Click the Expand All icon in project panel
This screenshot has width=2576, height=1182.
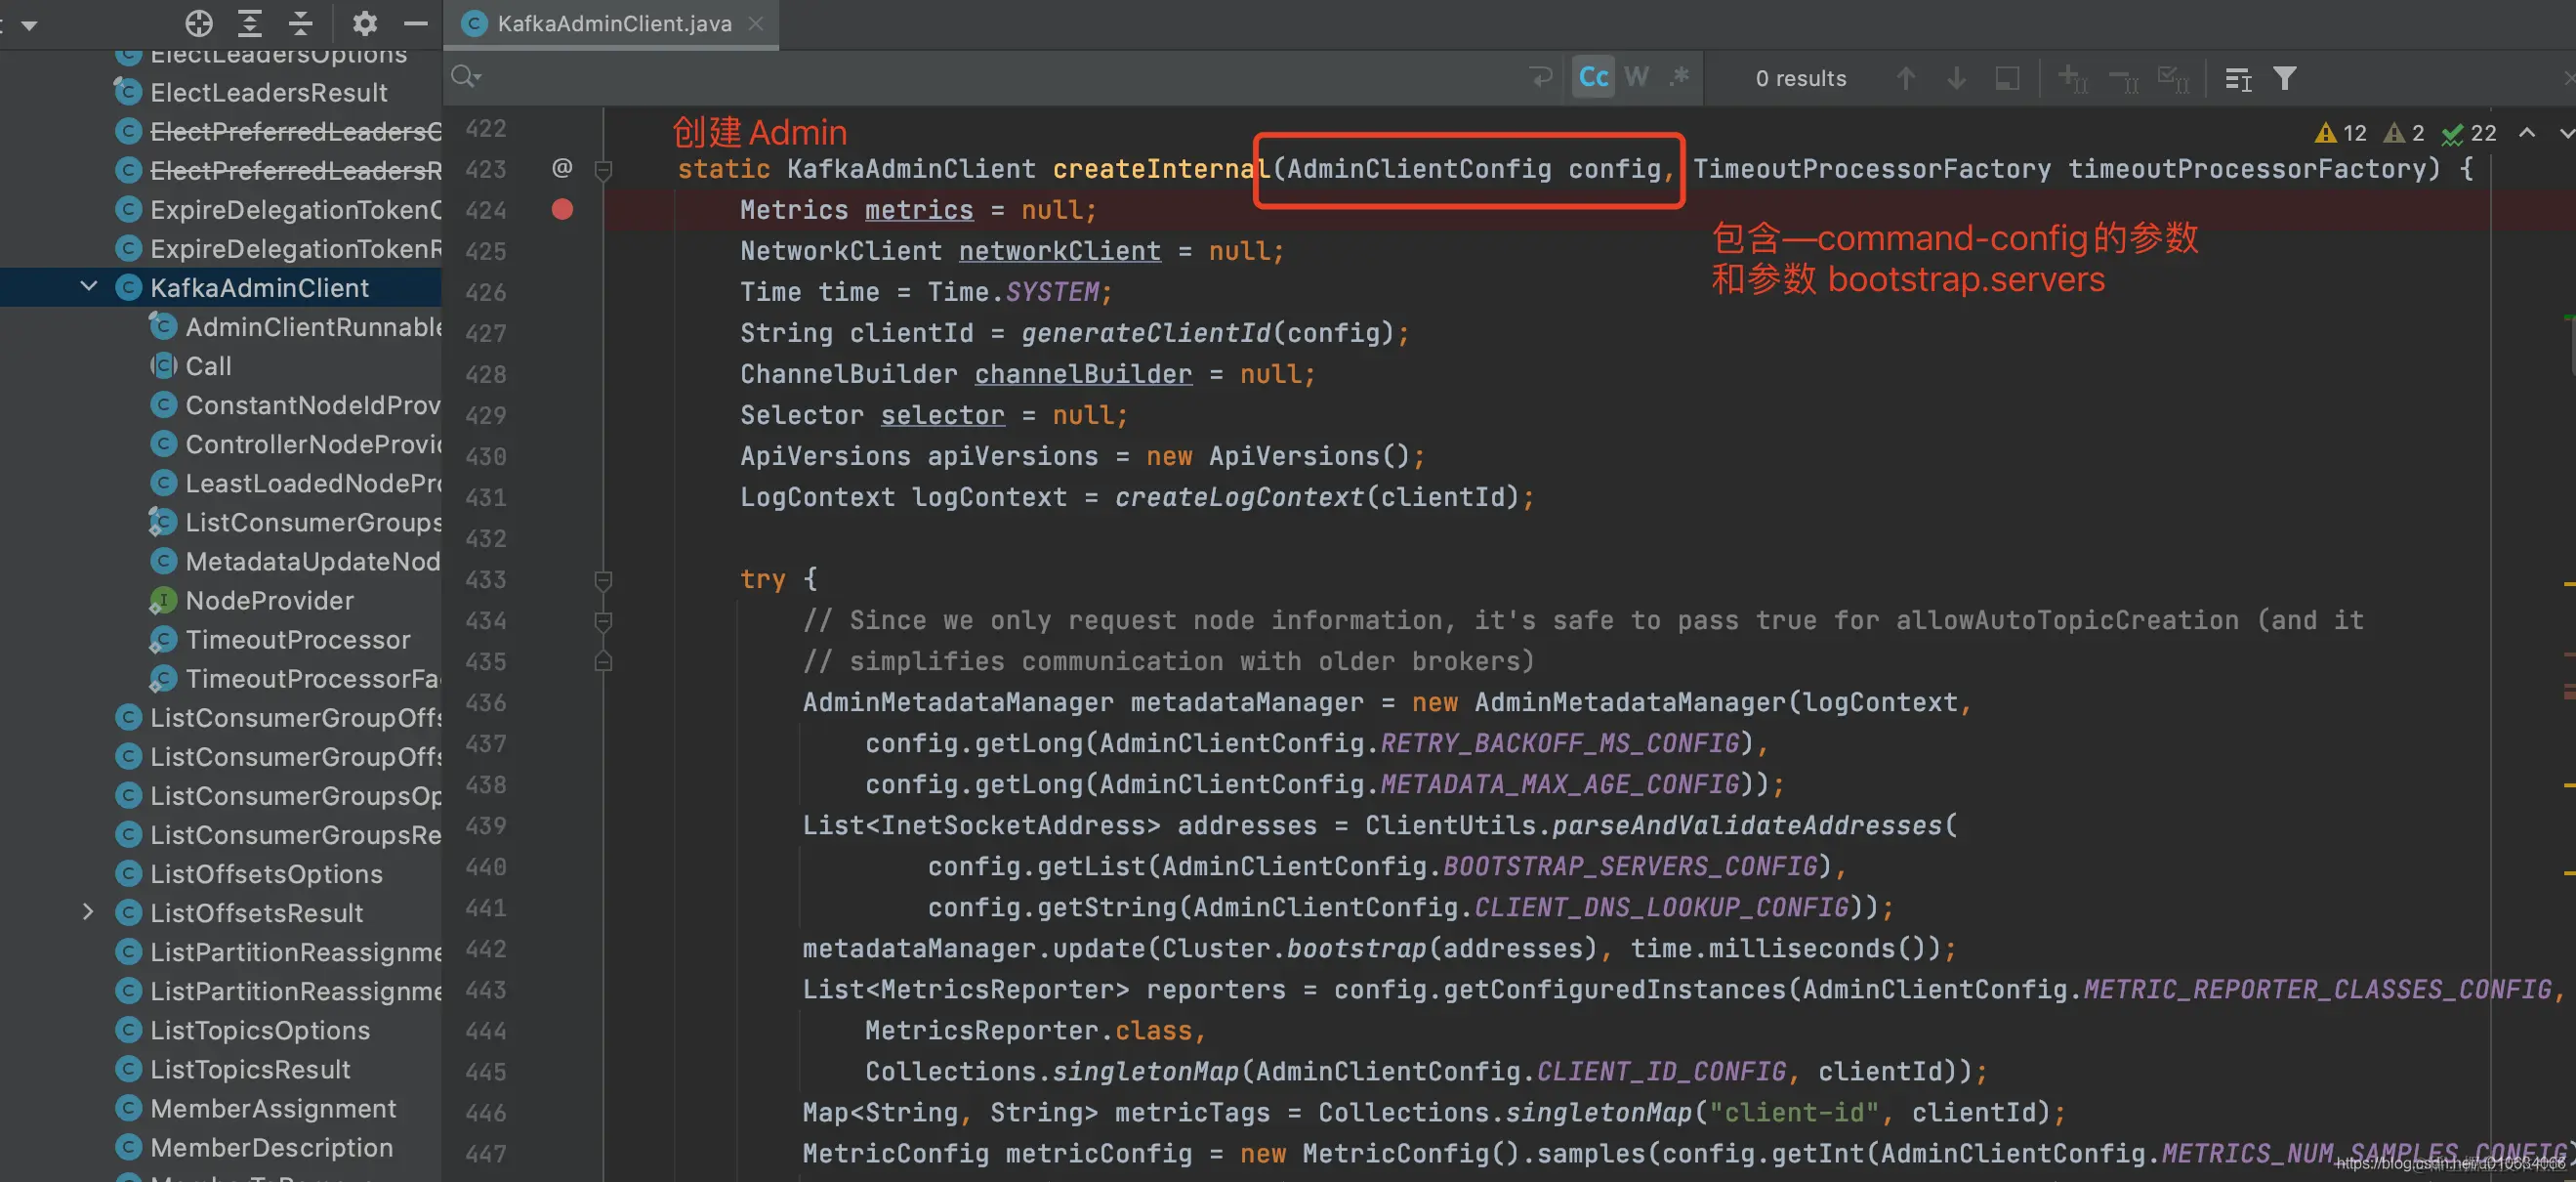click(x=250, y=23)
